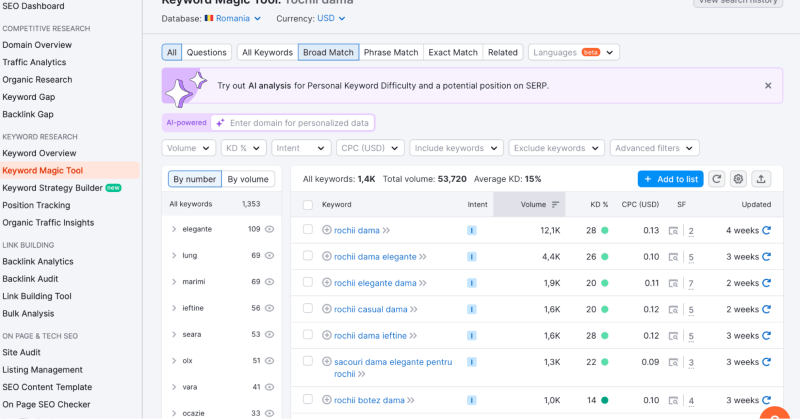Open SERP features icon for rochii dama elegante

click(x=674, y=257)
